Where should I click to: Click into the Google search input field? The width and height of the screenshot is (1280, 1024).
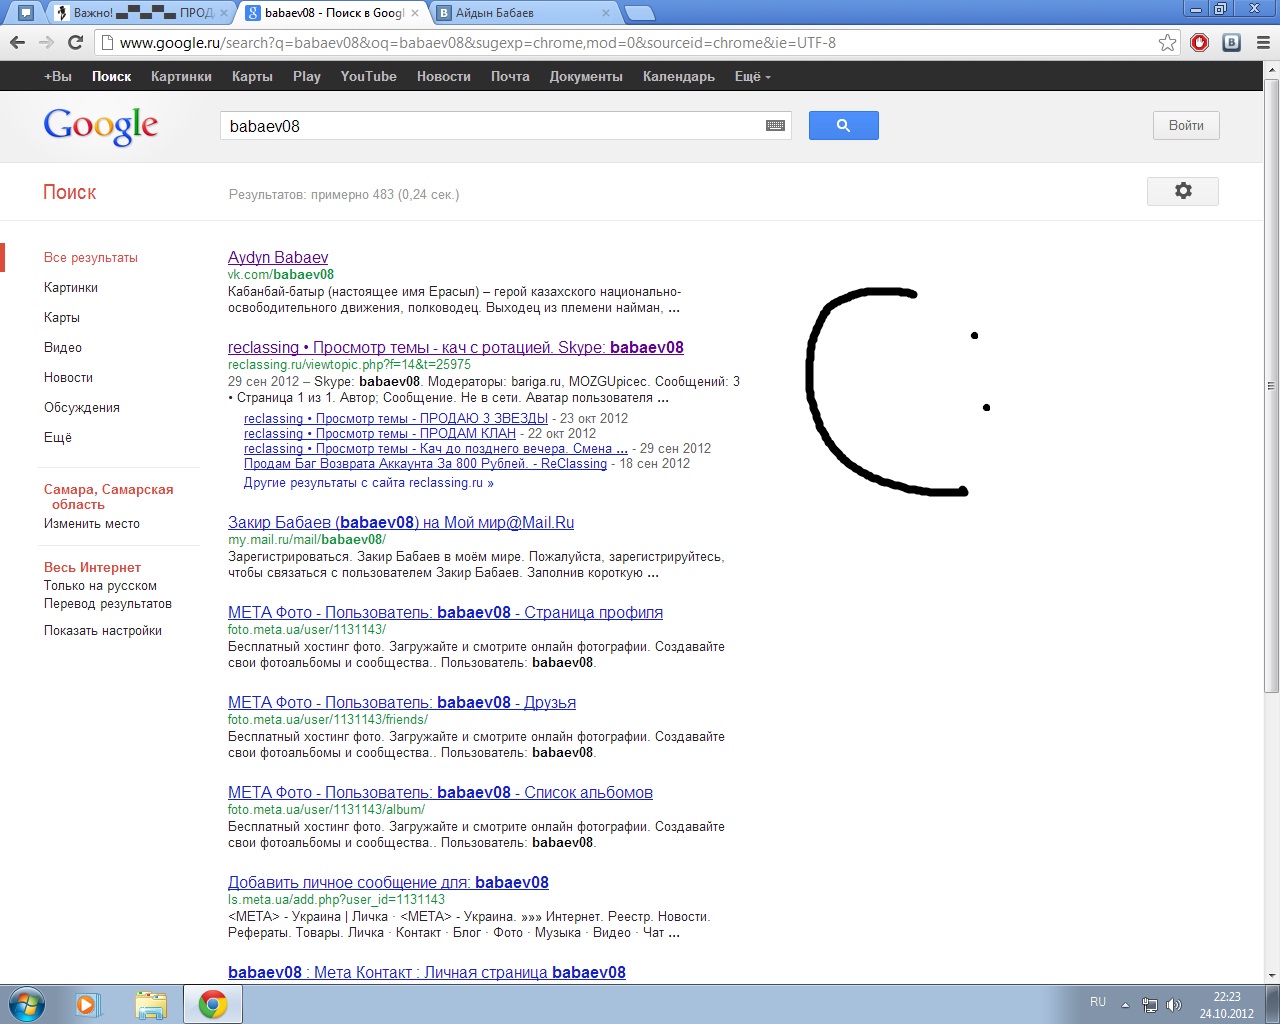[x=490, y=126]
